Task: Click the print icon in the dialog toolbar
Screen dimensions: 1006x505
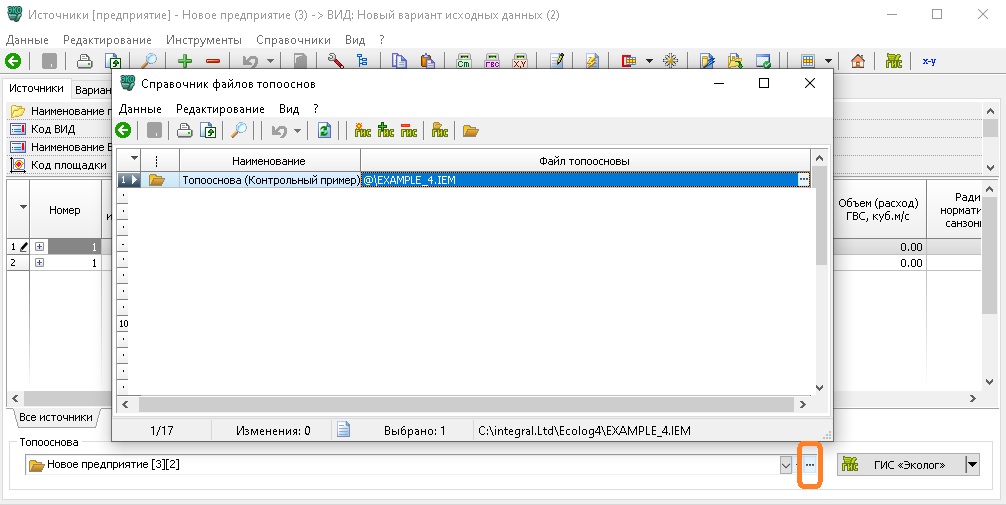Action: pos(184,130)
